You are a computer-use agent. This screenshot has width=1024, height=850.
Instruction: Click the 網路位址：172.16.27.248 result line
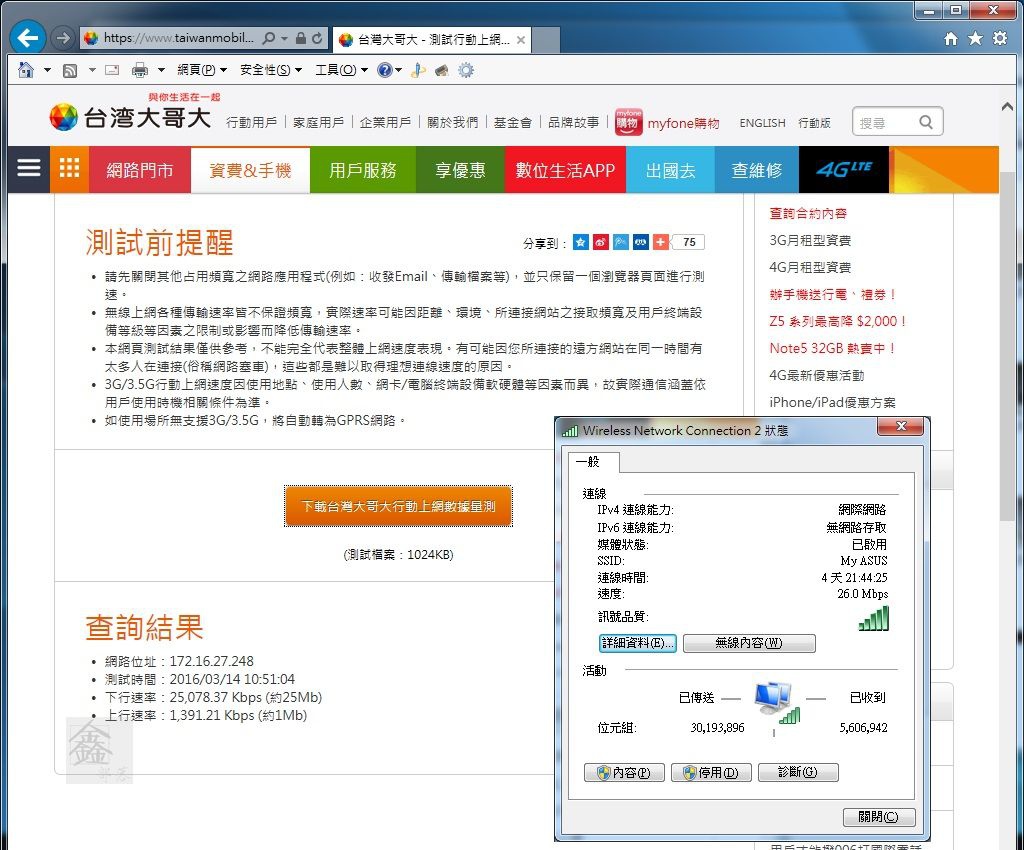tap(179, 661)
